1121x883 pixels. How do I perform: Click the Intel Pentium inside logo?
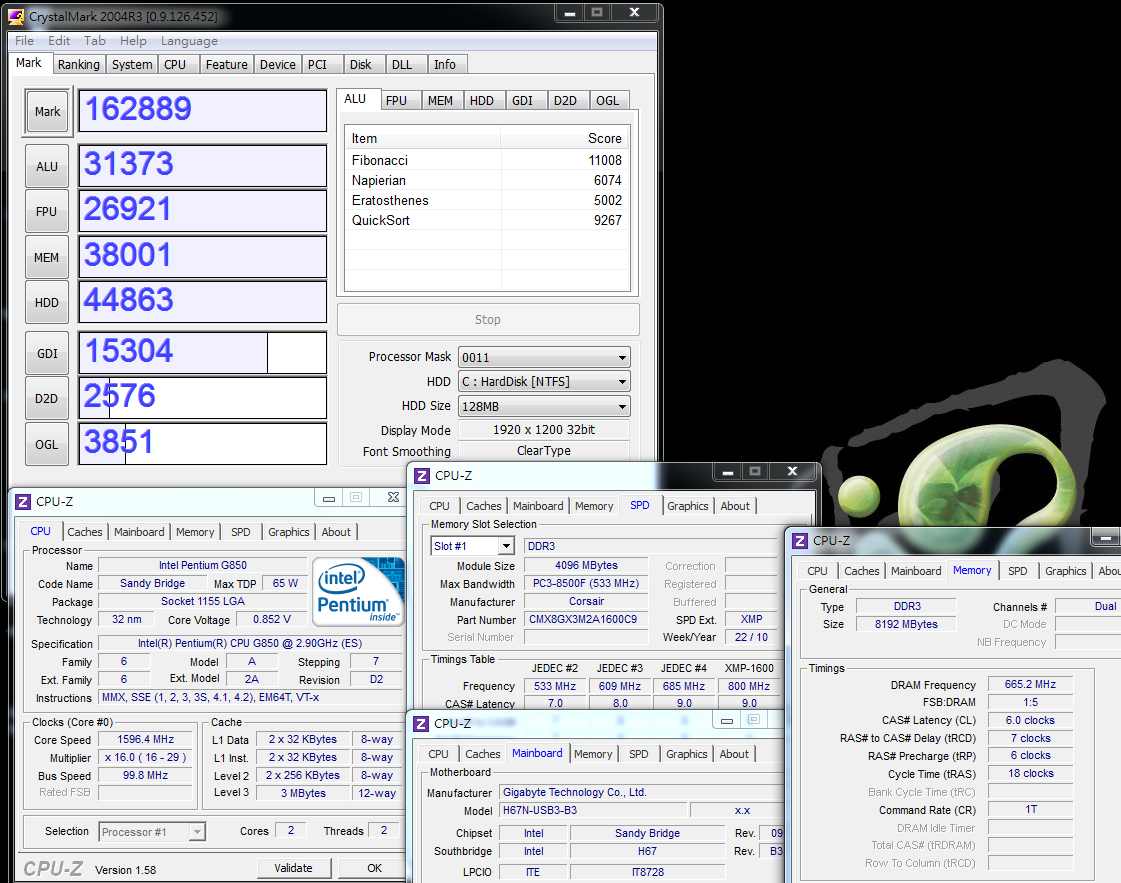click(x=360, y=592)
